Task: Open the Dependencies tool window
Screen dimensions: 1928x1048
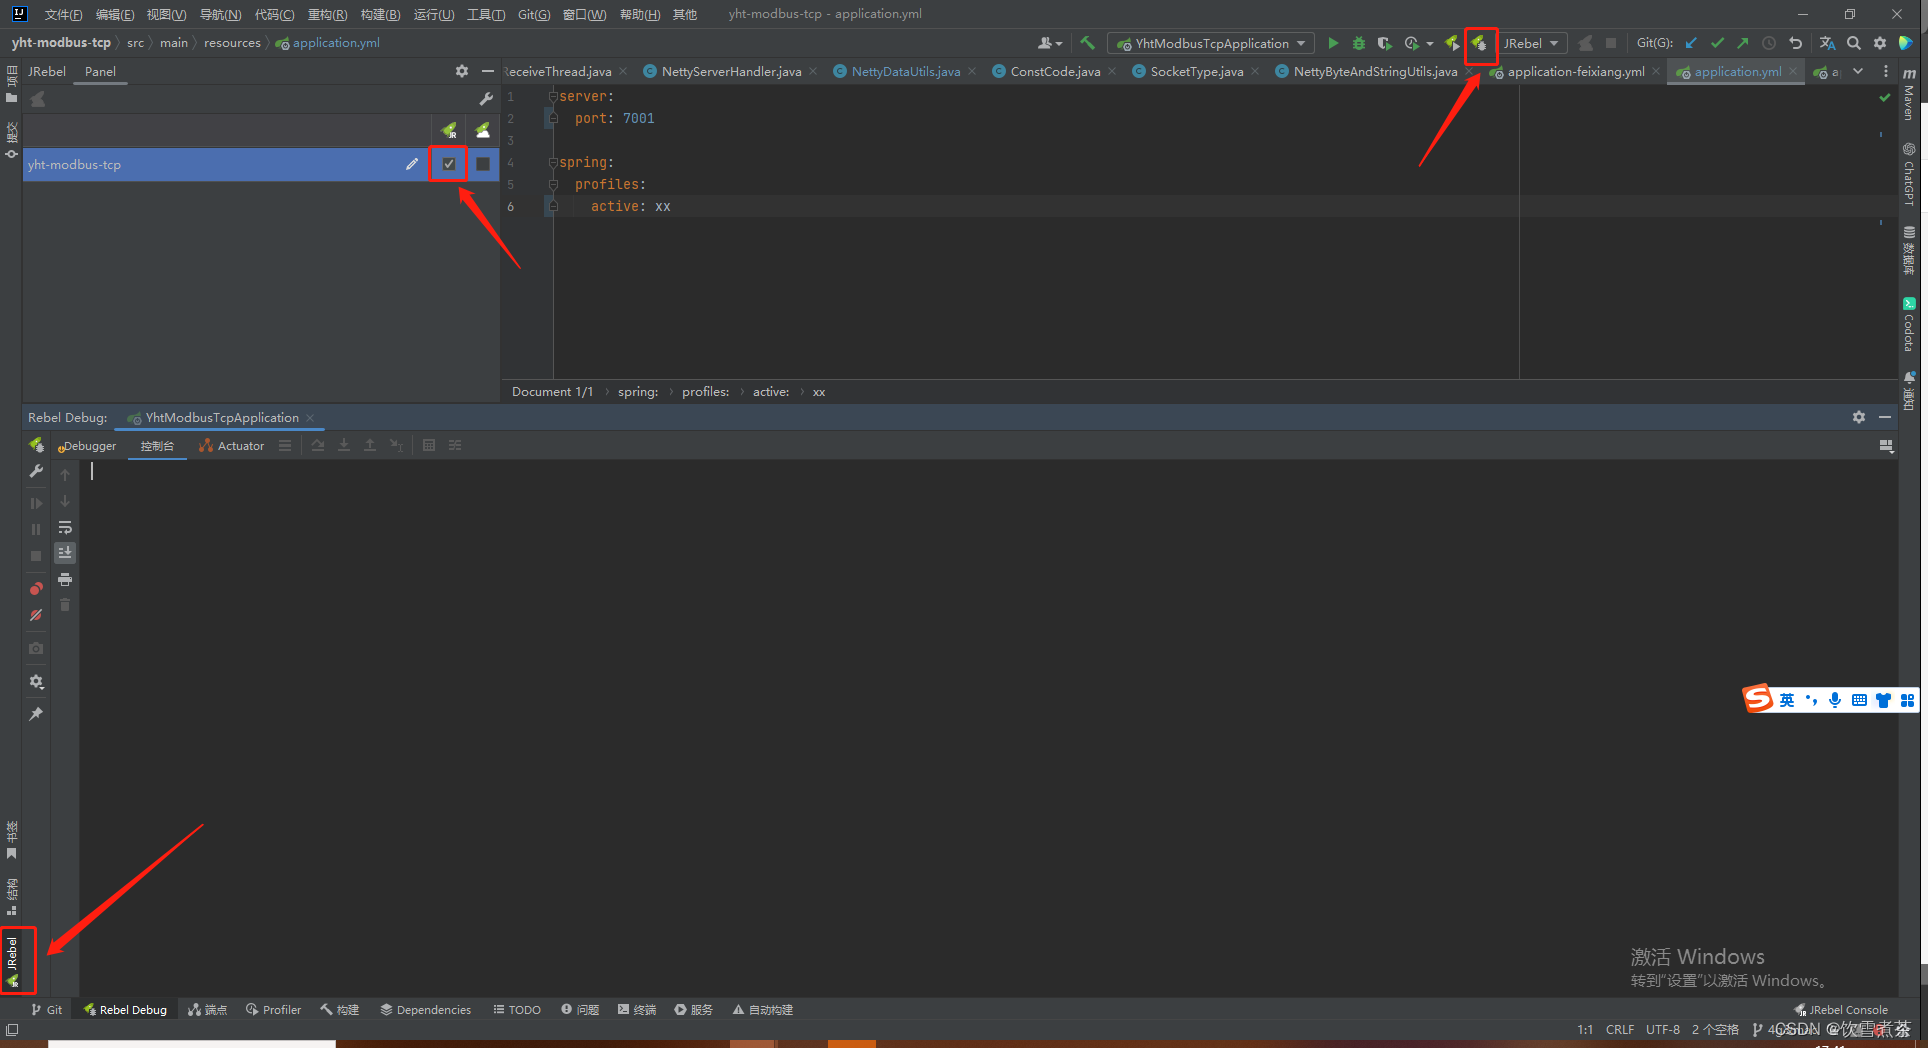Action: click(x=425, y=1010)
